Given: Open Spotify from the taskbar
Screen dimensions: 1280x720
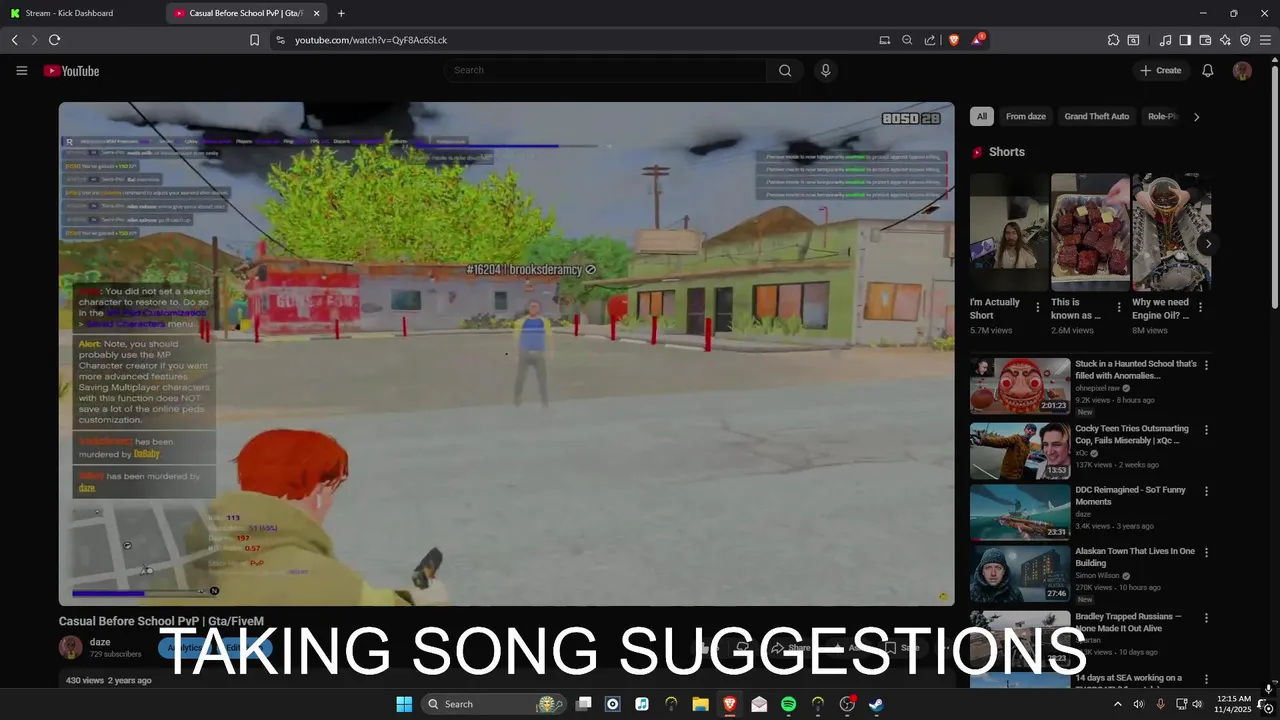Looking at the screenshot, I should point(788,704).
